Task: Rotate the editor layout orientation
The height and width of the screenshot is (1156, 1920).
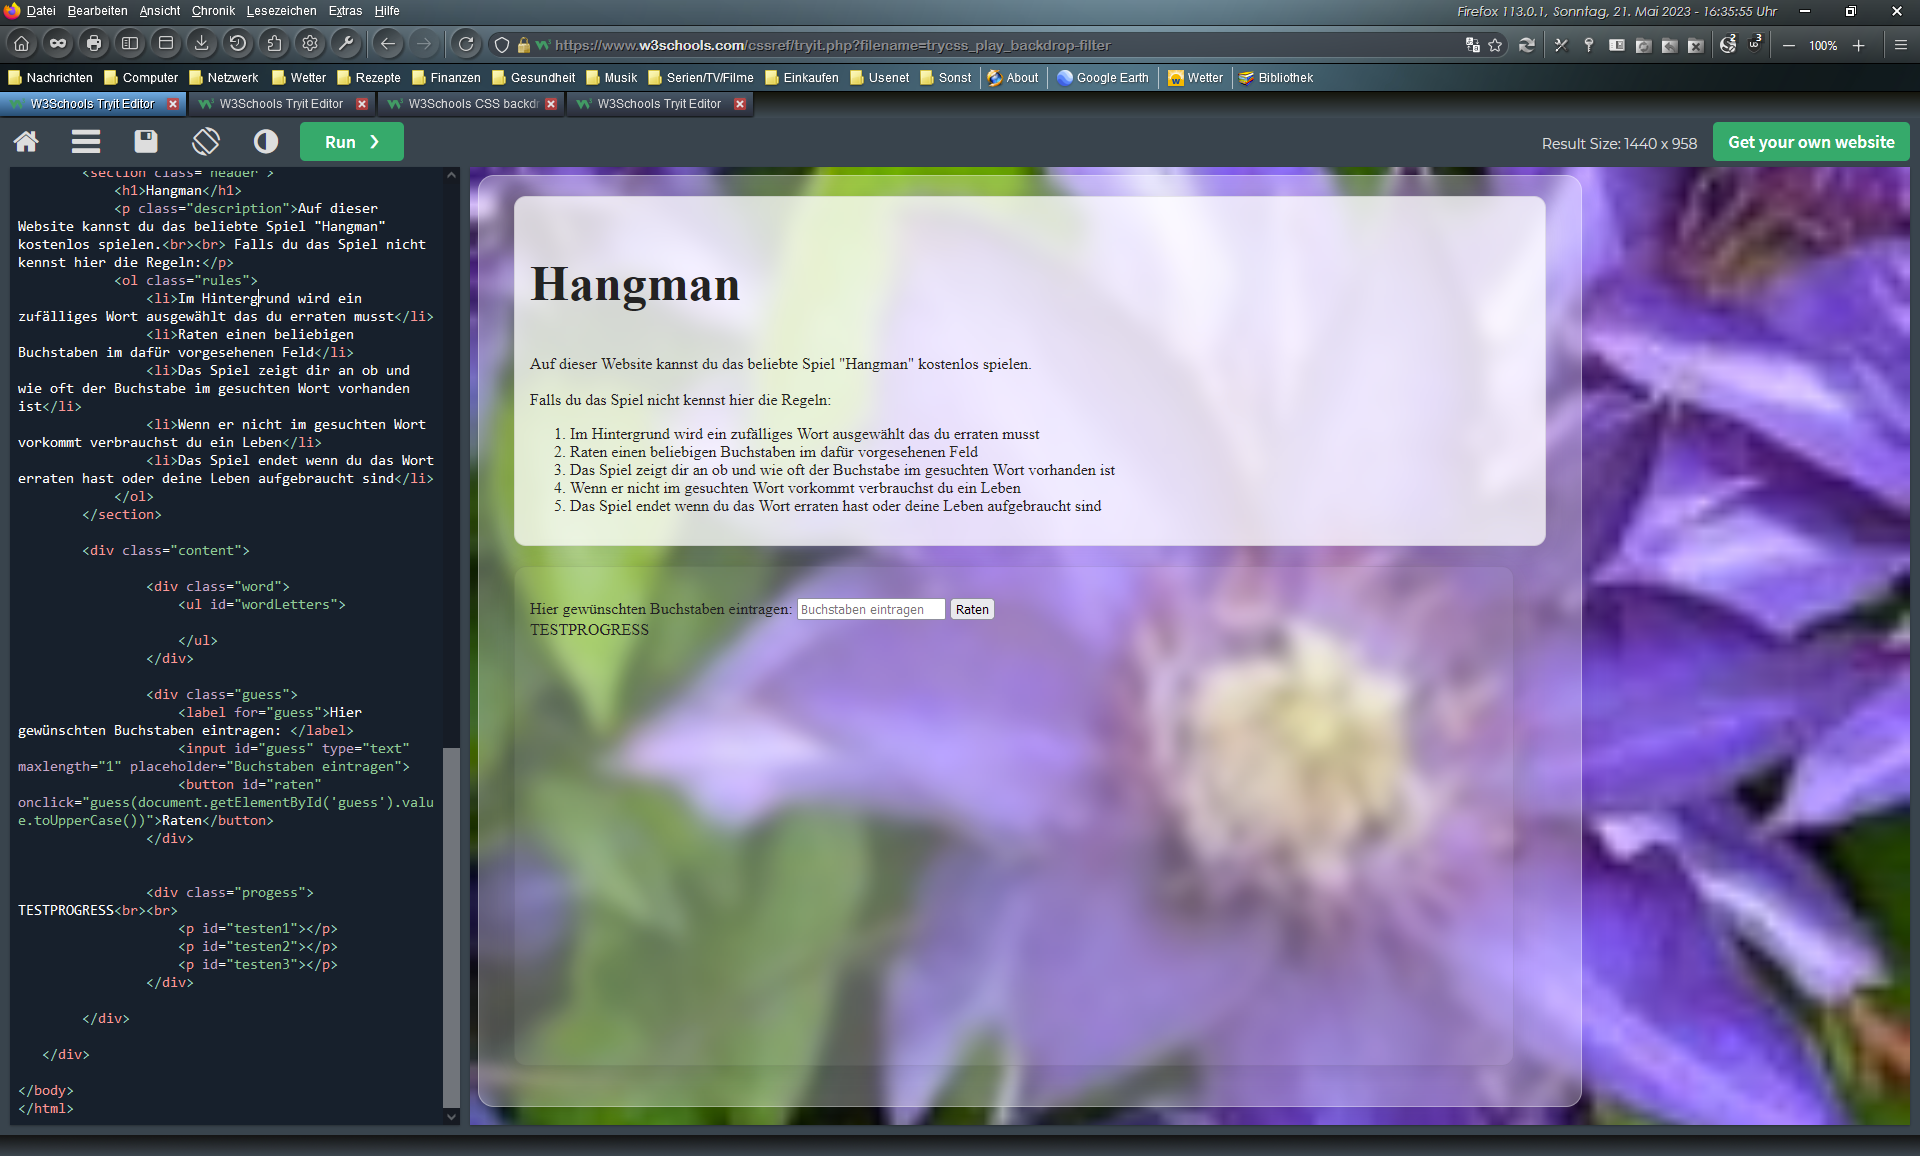Action: click(206, 142)
